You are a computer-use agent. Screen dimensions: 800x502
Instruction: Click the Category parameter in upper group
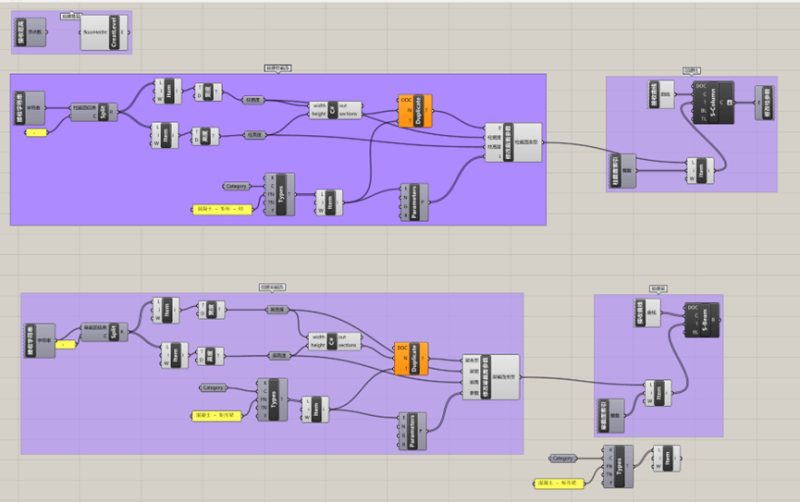click(236, 186)
